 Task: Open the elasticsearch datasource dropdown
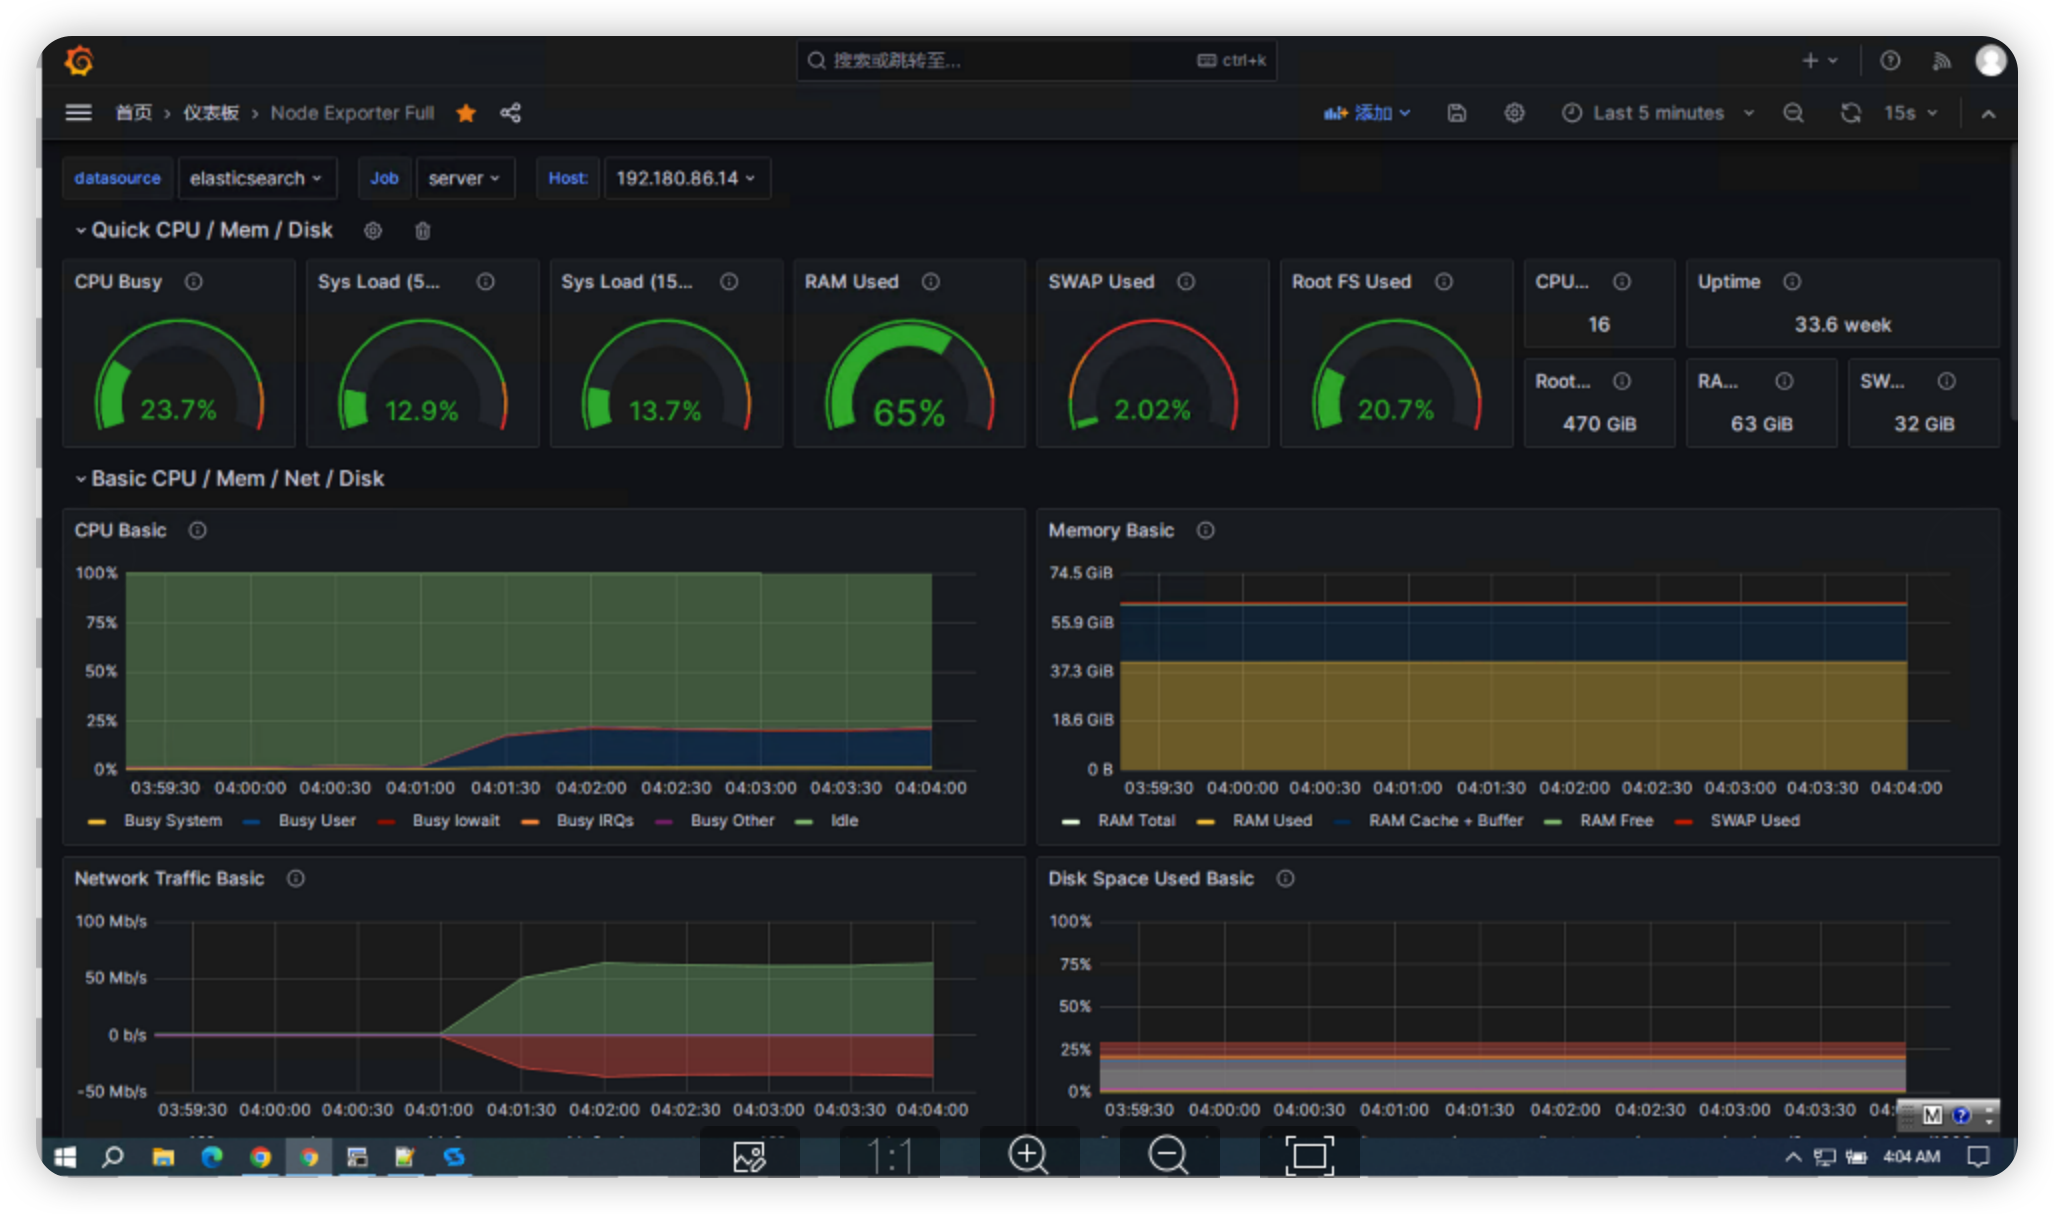pos(256,178)
